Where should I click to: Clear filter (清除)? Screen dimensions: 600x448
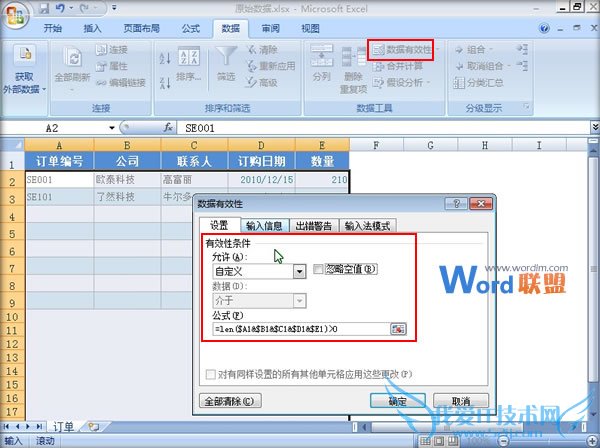[x=263, y=50]
